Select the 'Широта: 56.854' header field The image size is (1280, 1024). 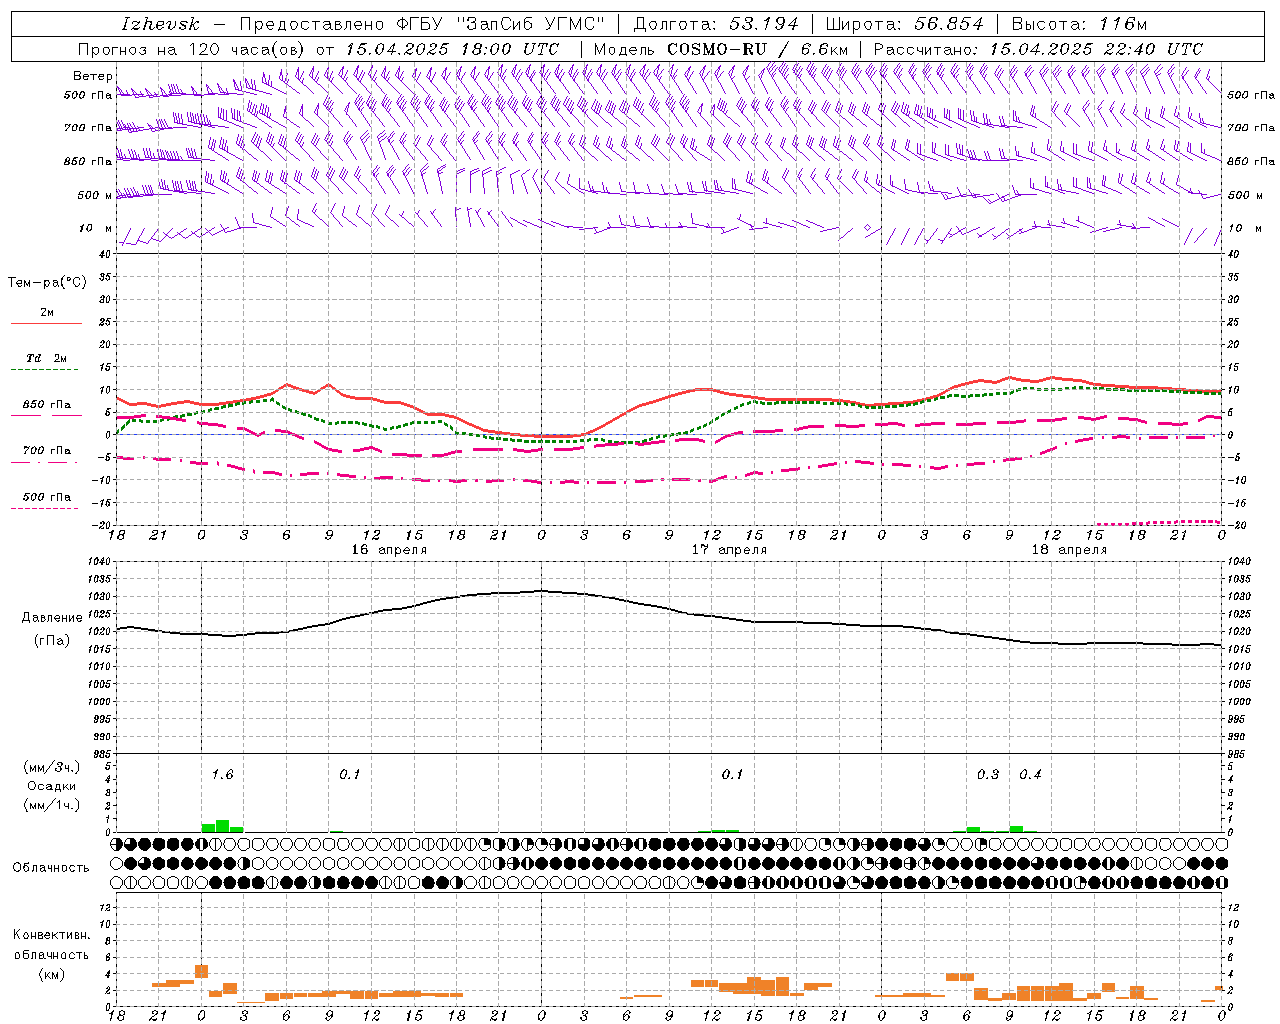click(x=904, y=24)
